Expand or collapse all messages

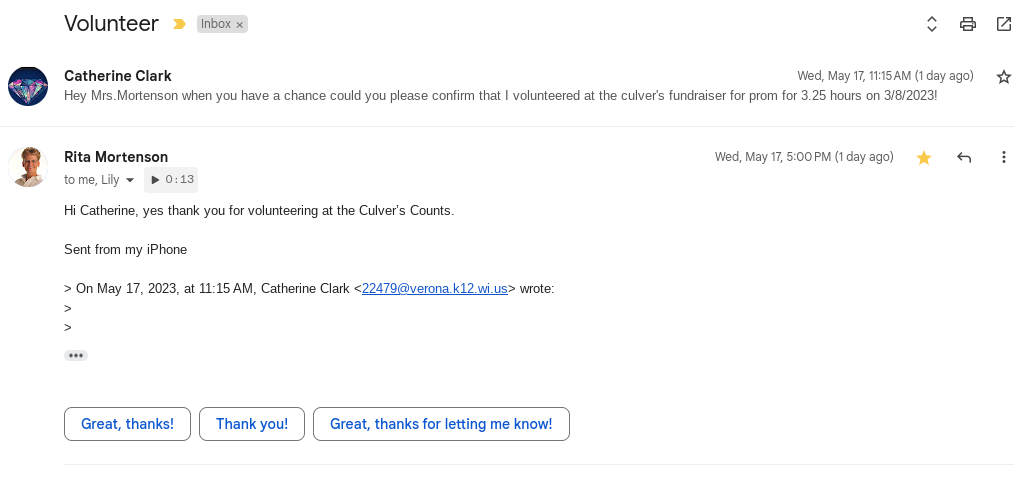[x=931, y=24]
